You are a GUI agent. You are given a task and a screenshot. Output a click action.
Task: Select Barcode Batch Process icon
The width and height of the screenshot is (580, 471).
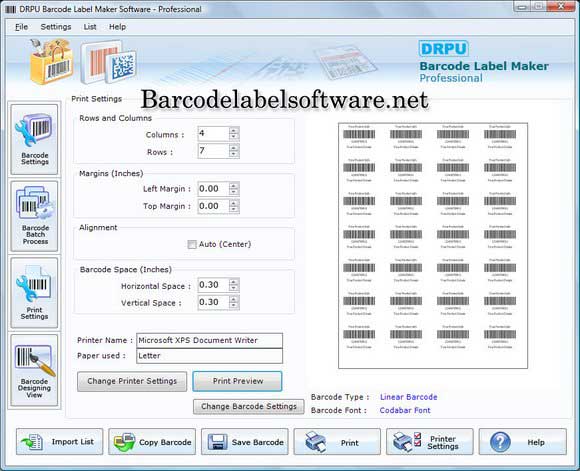tap(34, 216)
